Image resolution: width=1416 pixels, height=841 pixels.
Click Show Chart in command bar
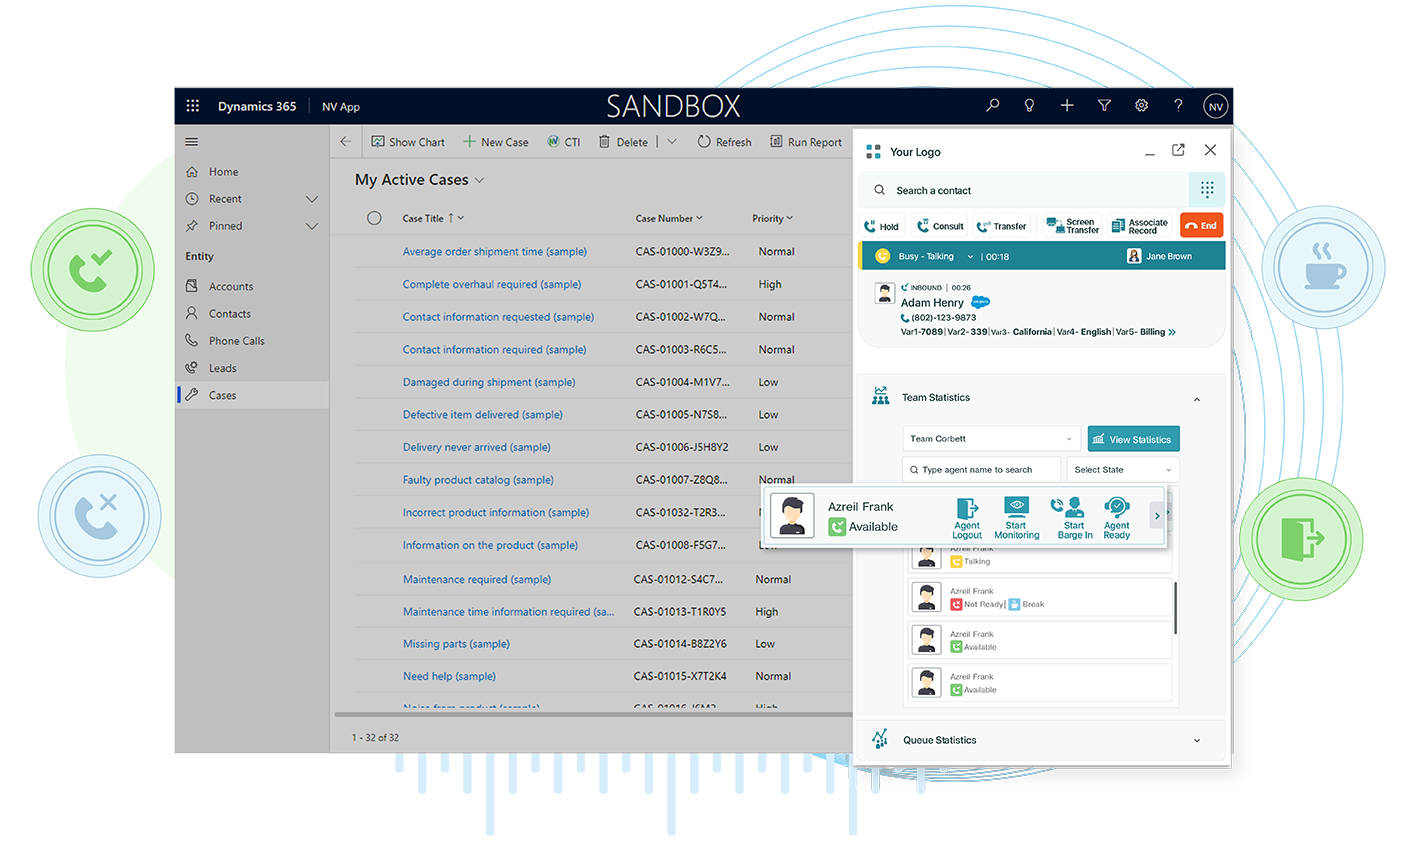(x=408, y=142)
